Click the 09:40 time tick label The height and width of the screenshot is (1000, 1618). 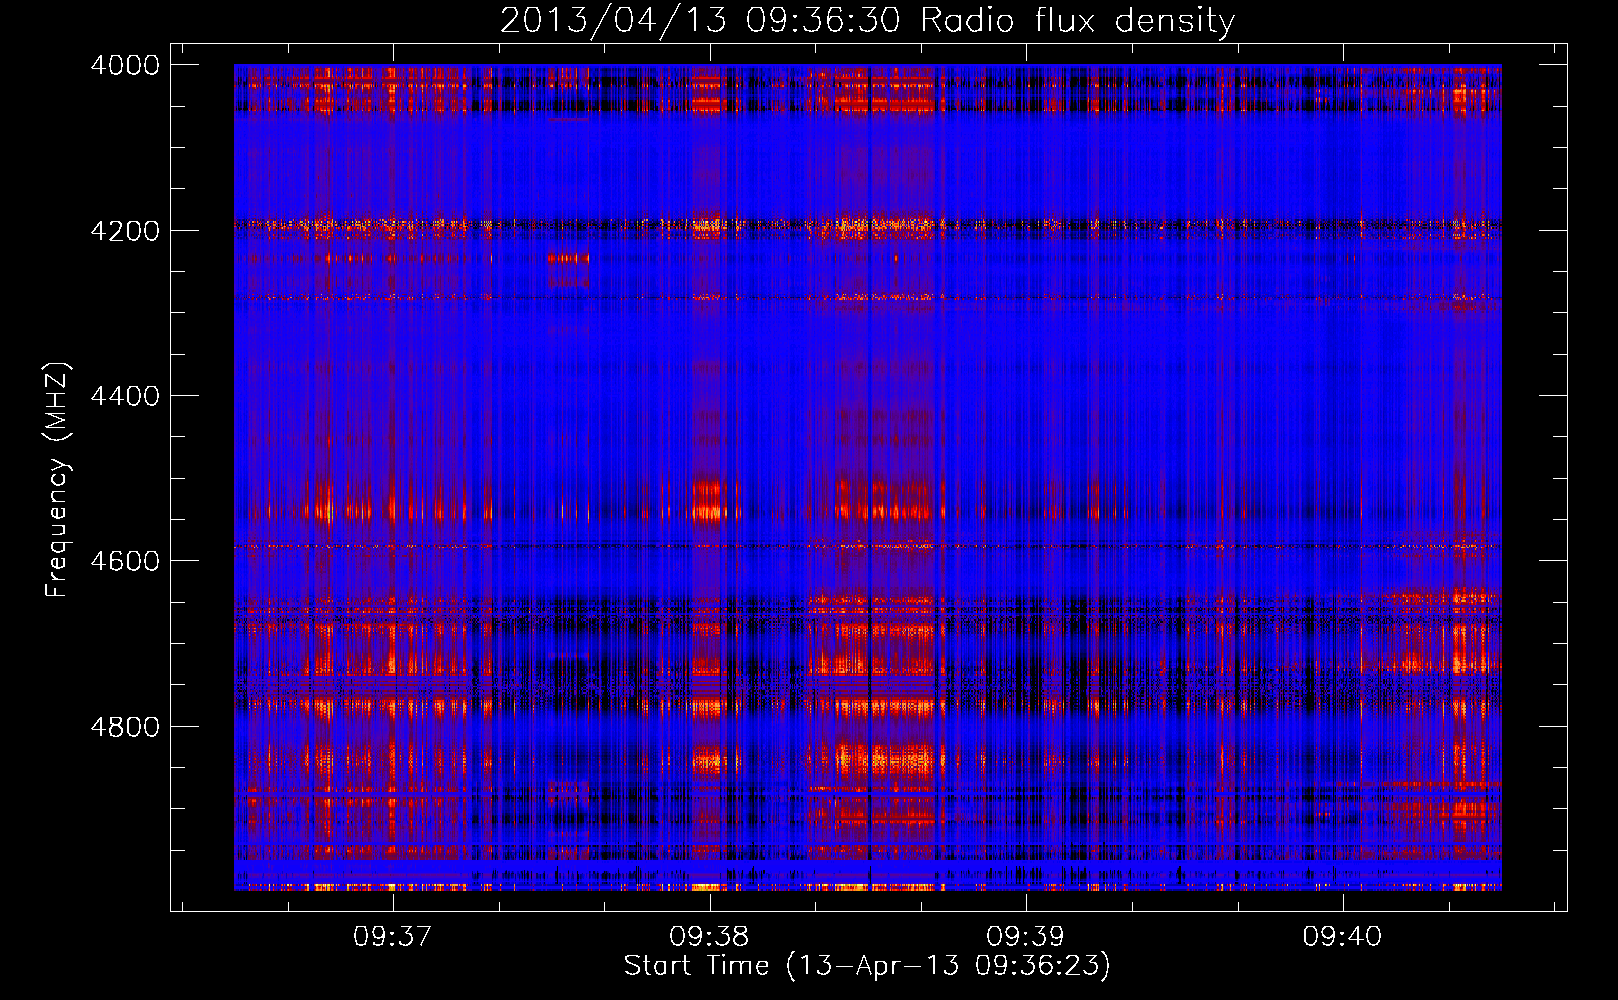point(1342,936)
